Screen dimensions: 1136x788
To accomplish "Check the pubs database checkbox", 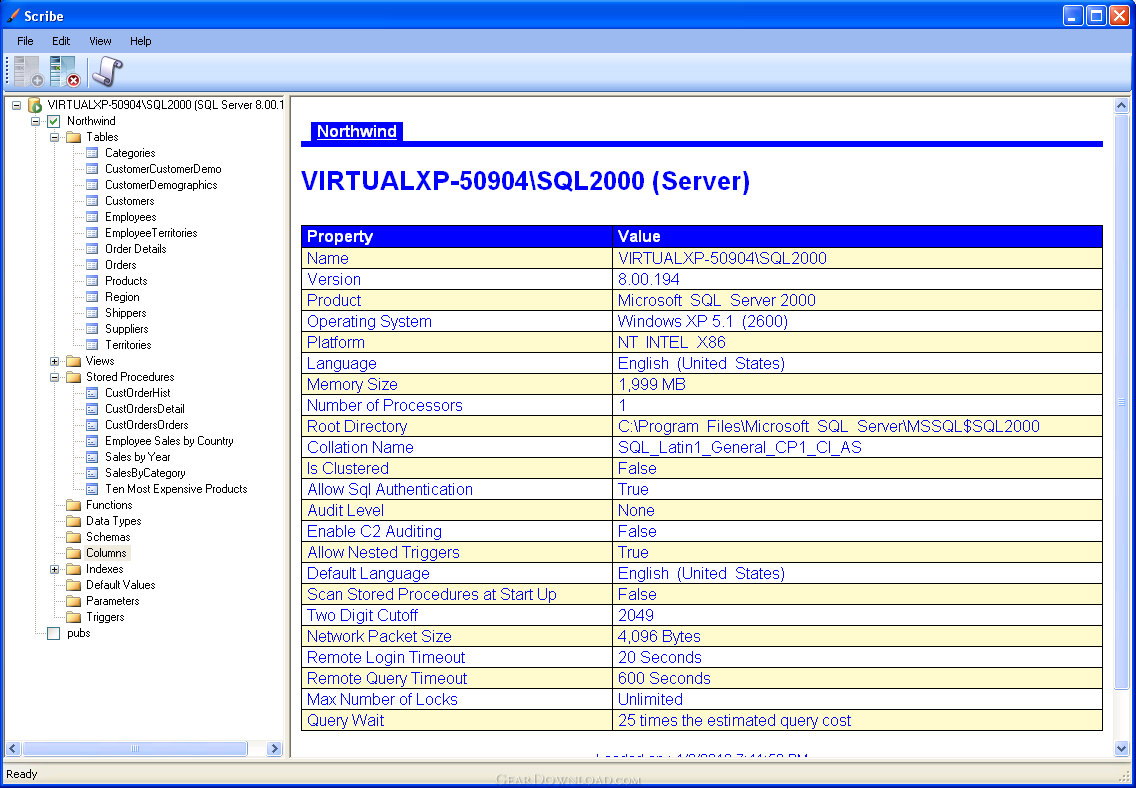I will (54, 633).
